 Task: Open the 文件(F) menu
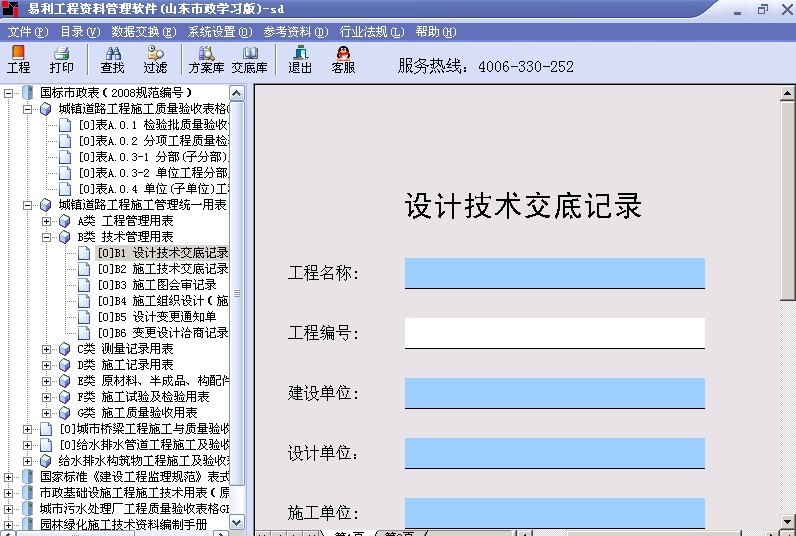pos(27,32)
